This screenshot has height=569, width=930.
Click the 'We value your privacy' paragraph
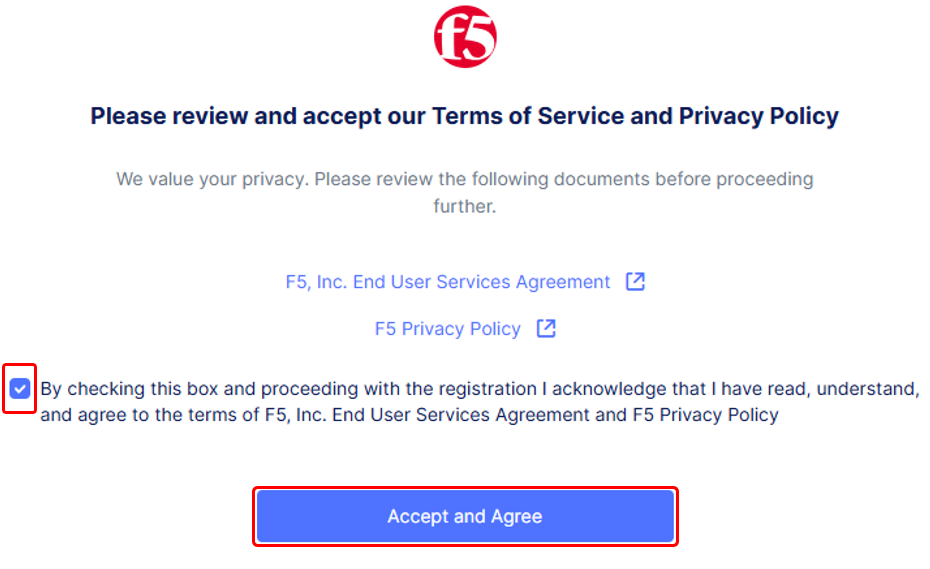click(464, 192)
